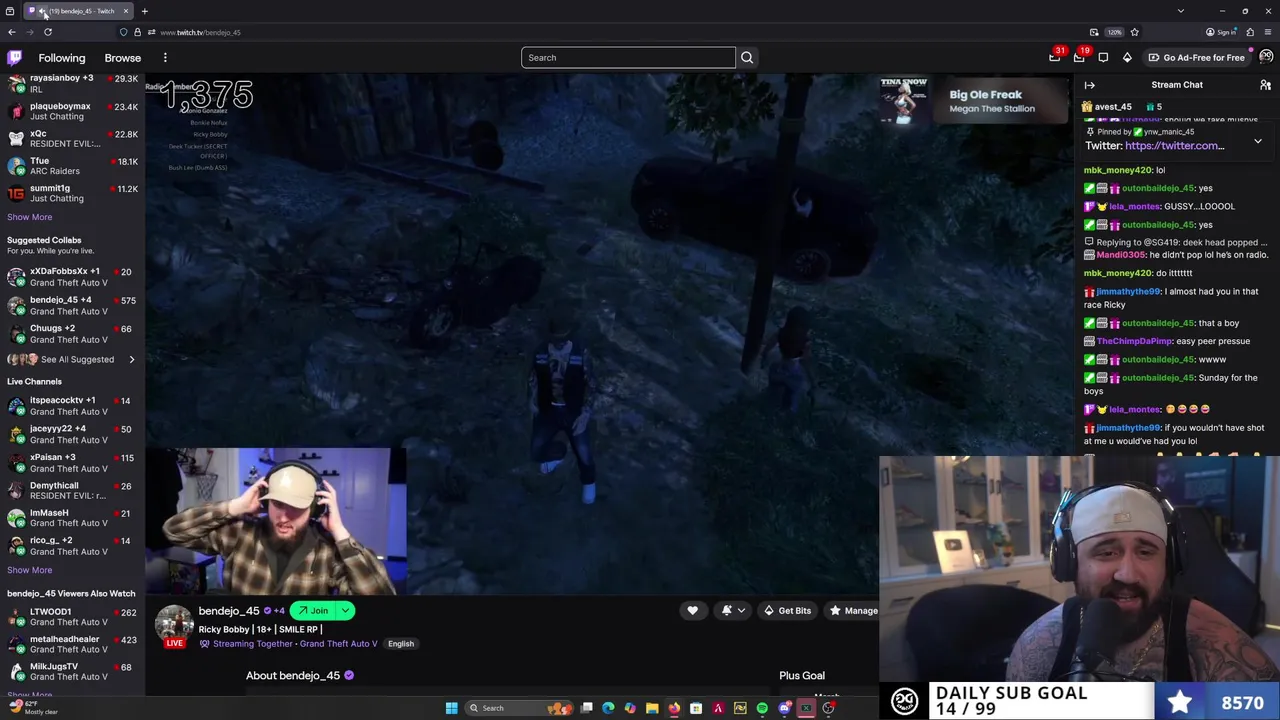Click the search magnifier button
The height and width of the screenshot is (720, 1280).
tap(747, 58)
